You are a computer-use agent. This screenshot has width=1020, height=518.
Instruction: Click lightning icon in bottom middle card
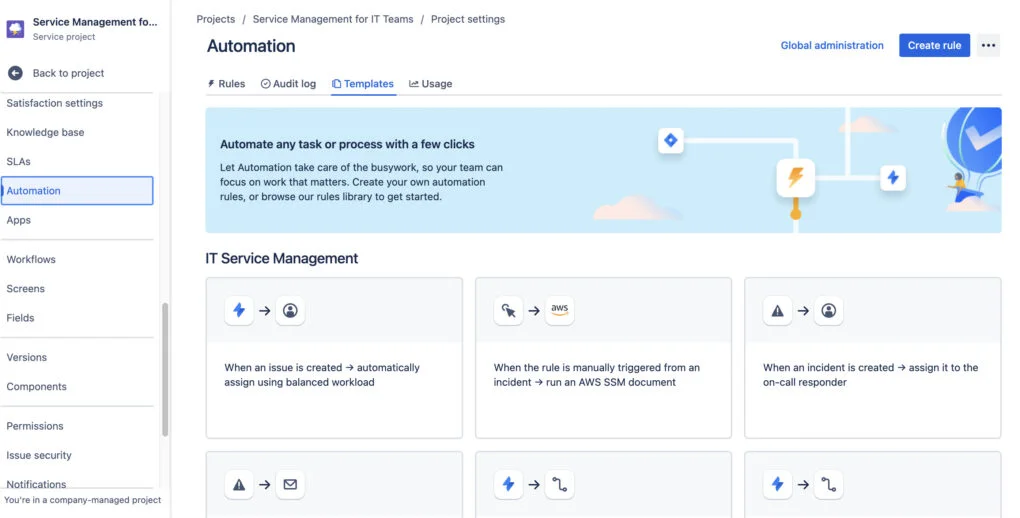click(x=509, y=484)
